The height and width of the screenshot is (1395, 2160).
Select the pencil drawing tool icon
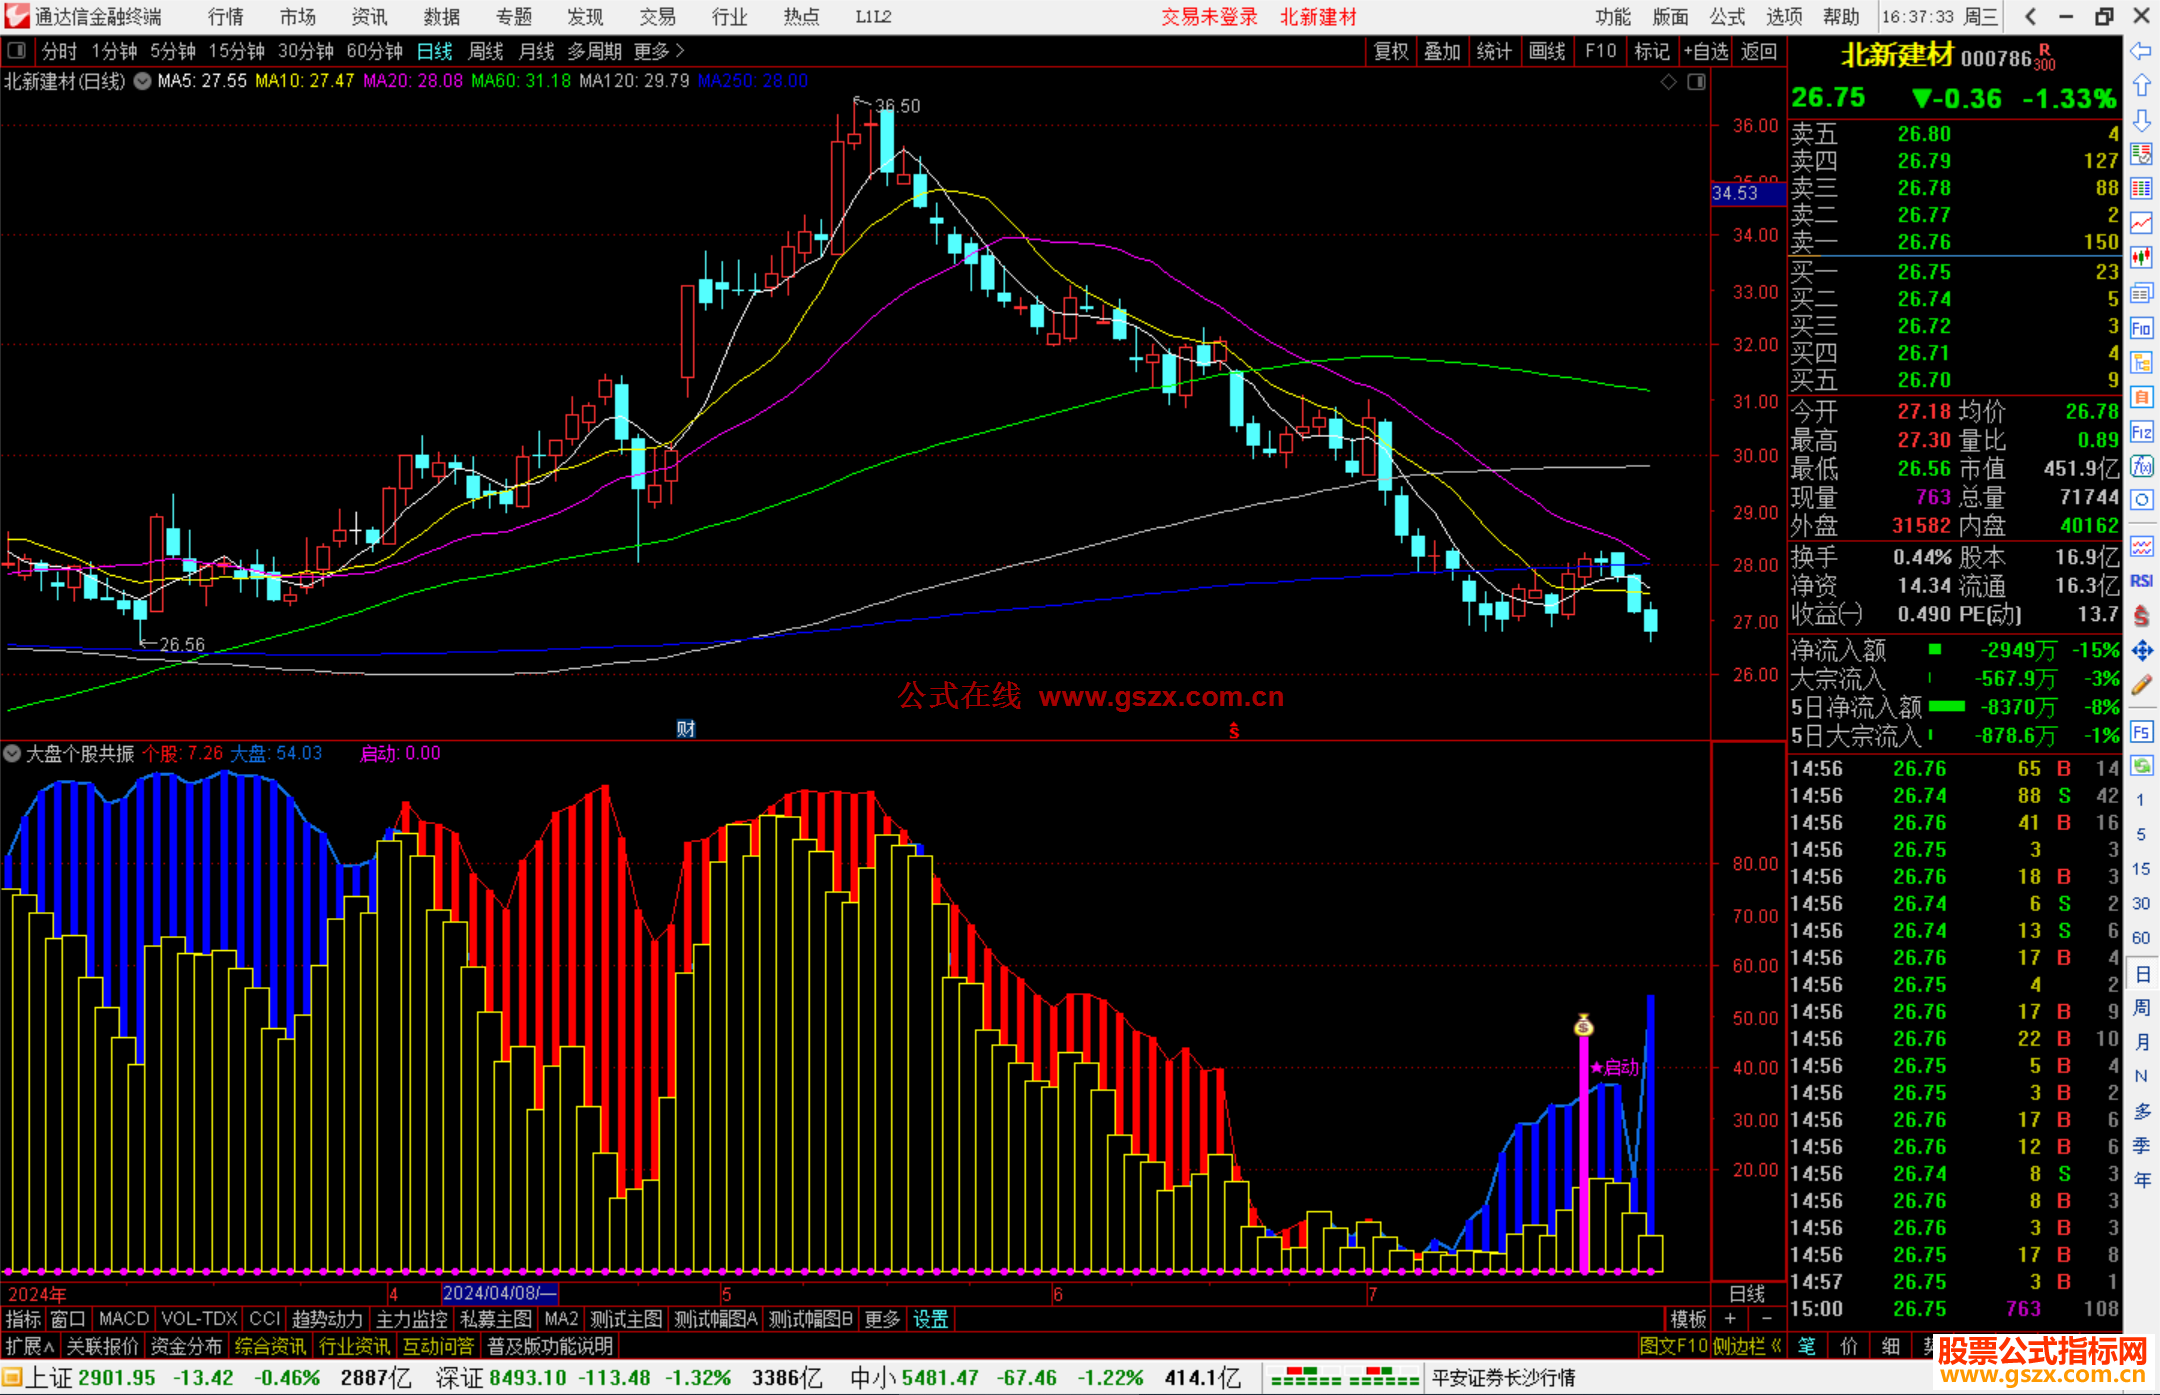coord(2141,686)
